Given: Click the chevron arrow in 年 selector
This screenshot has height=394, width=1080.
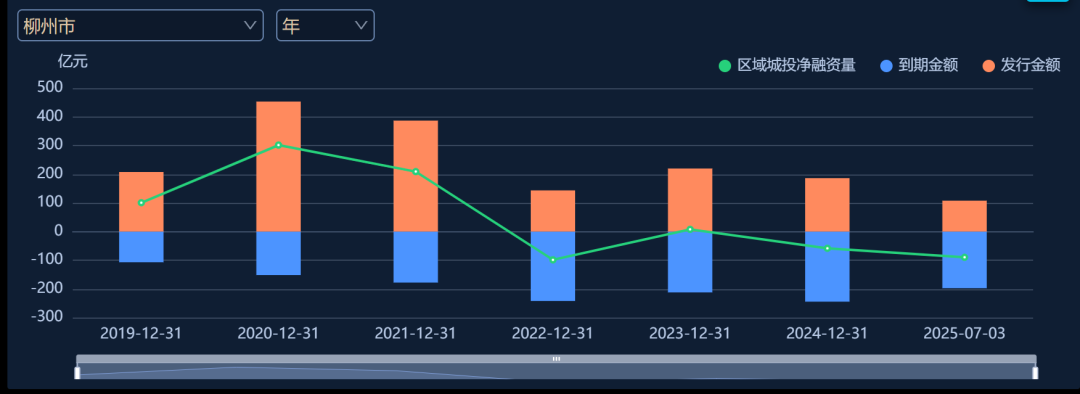Looking at the screenshot, I should (x=361, y=25).
